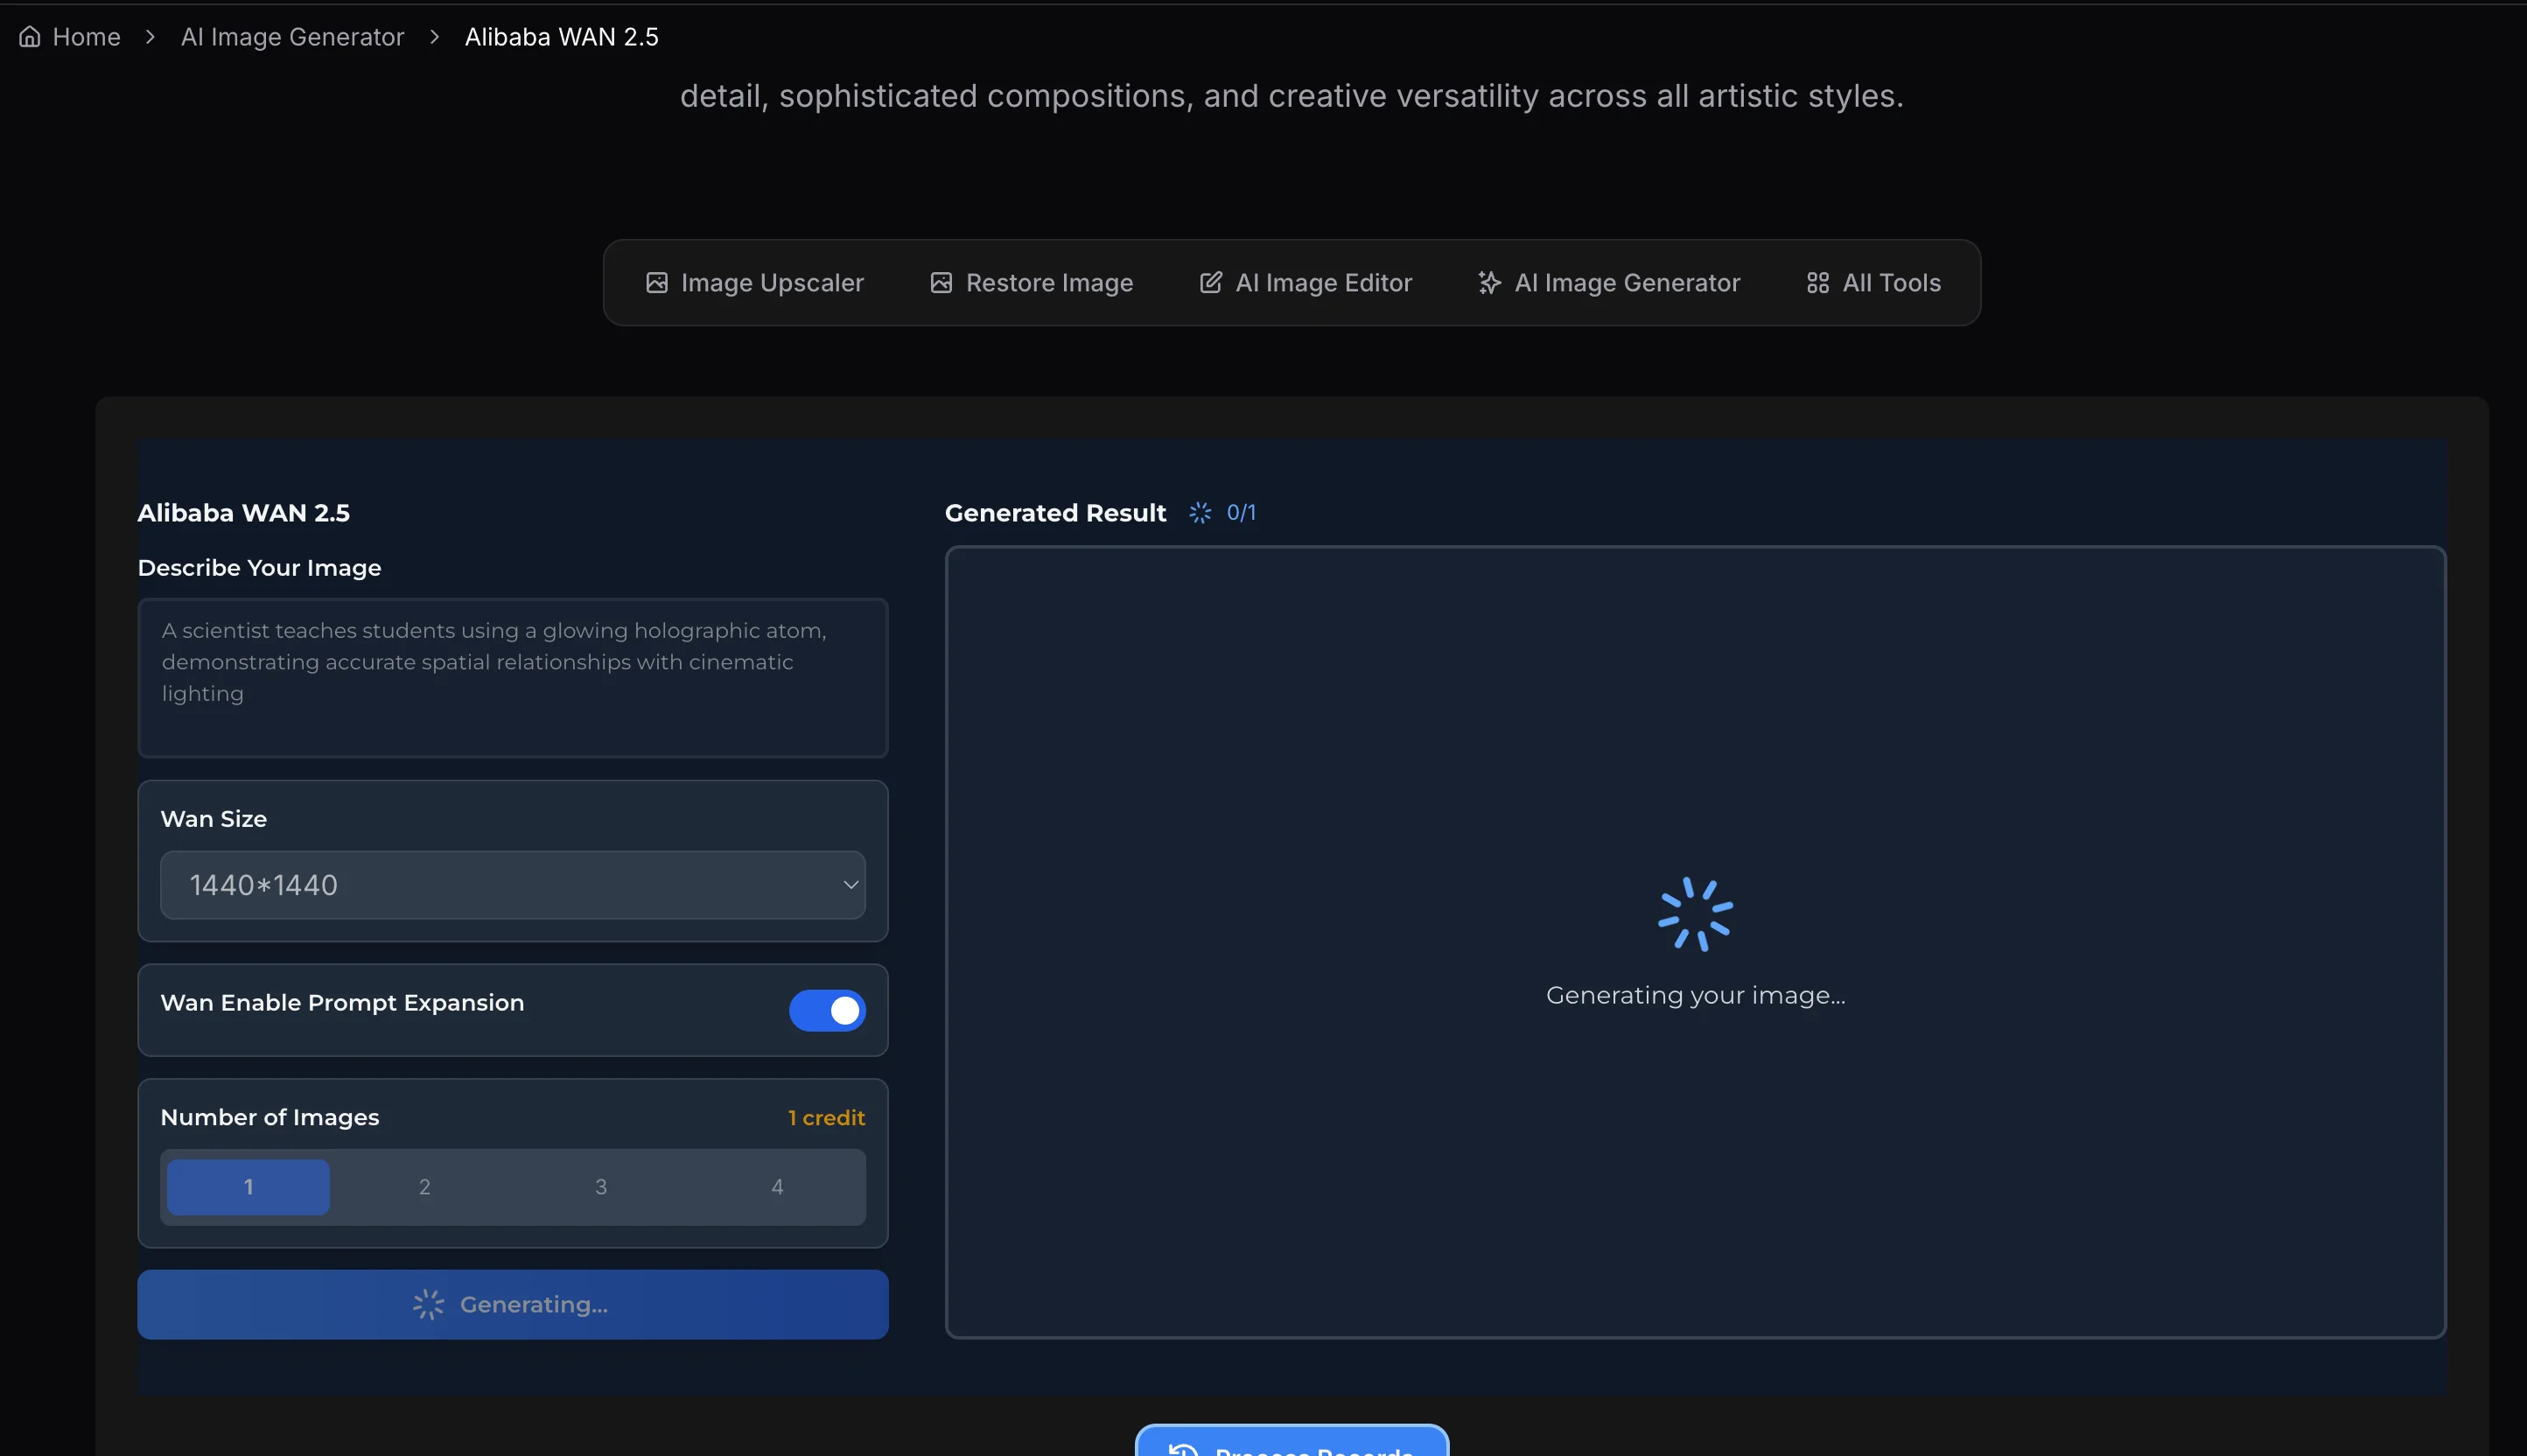Click the Generating button
Image resolution: width=2527 pixels, height=1456 pixels.
[513, 1304]
